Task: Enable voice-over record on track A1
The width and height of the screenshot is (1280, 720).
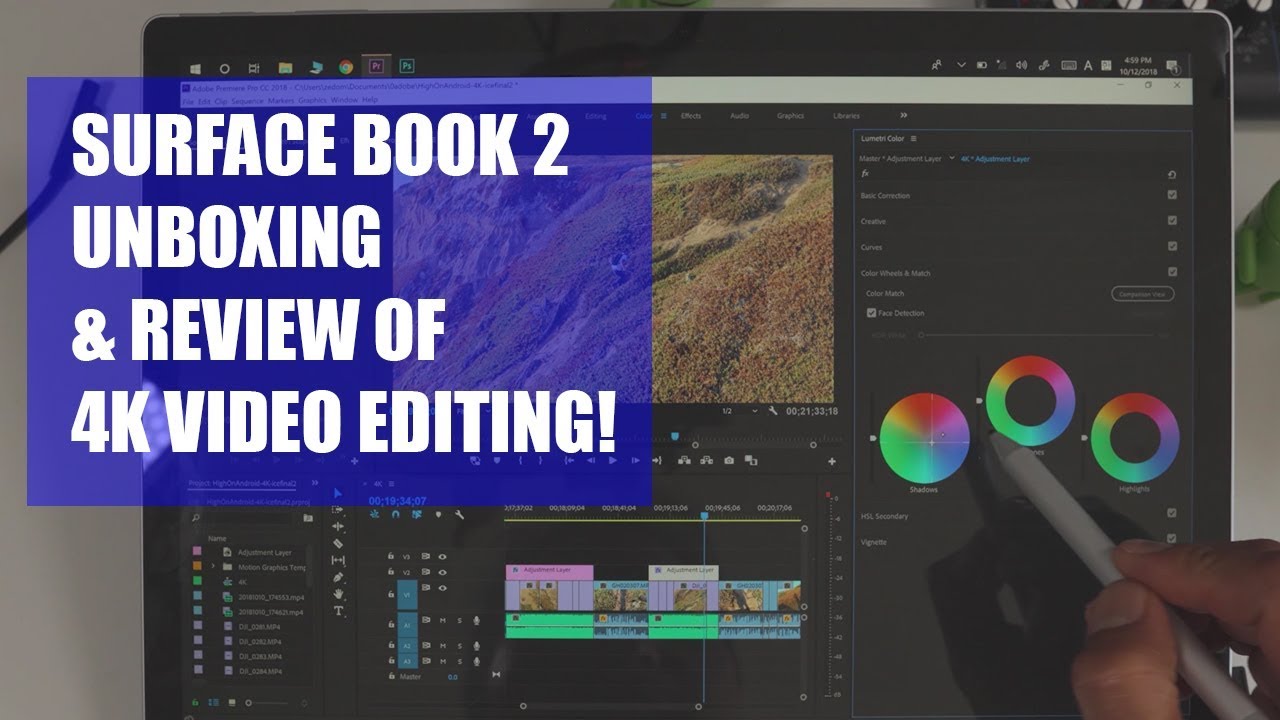Action: tap(477, 621)
